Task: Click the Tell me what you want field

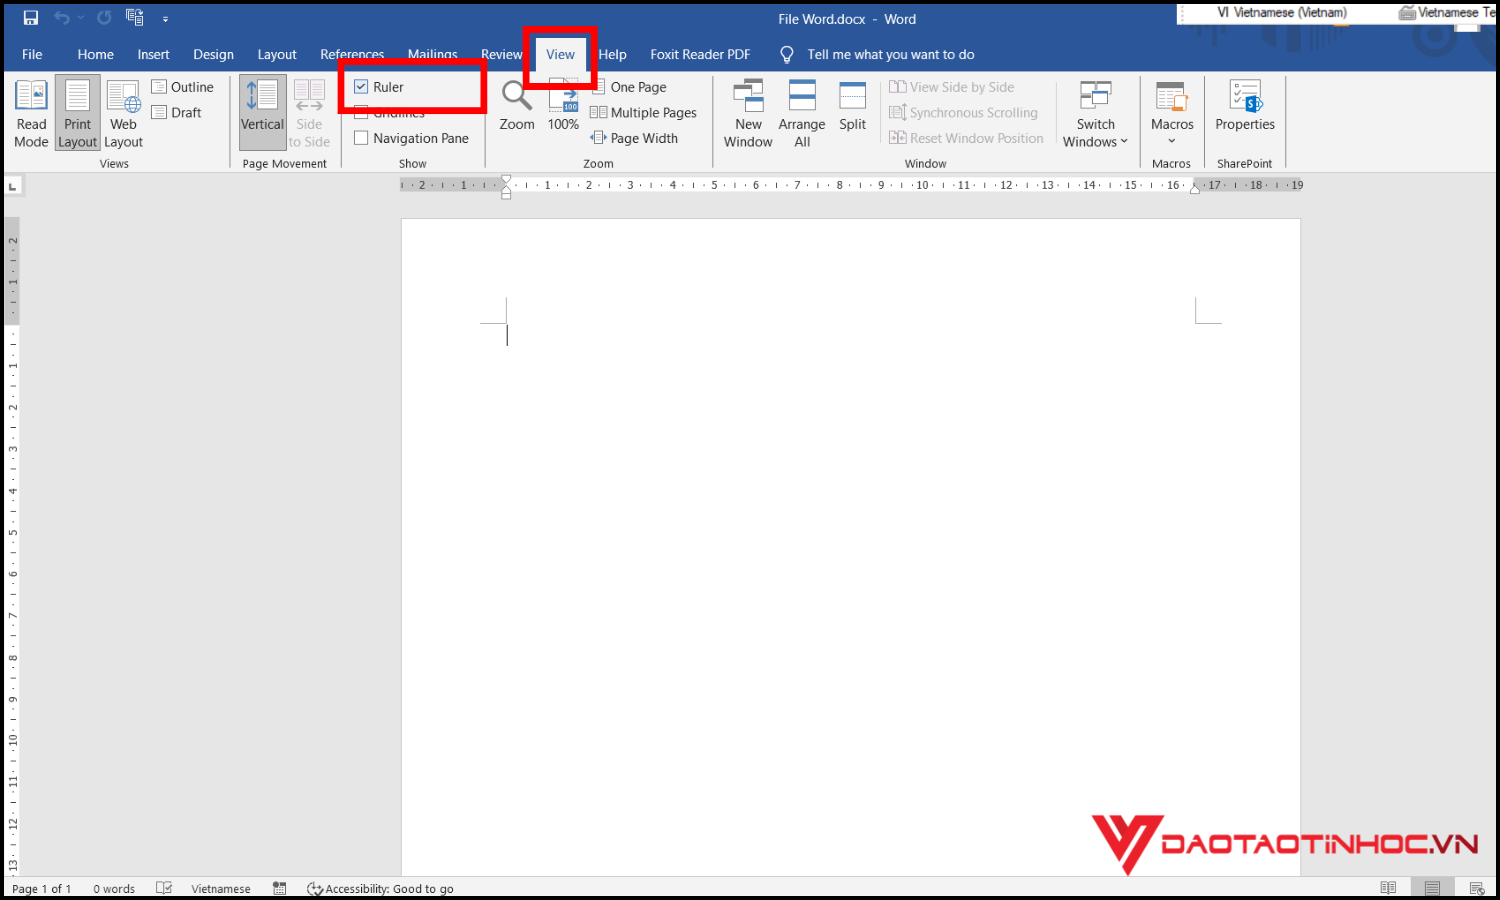Action: click(x=890, y=54)
